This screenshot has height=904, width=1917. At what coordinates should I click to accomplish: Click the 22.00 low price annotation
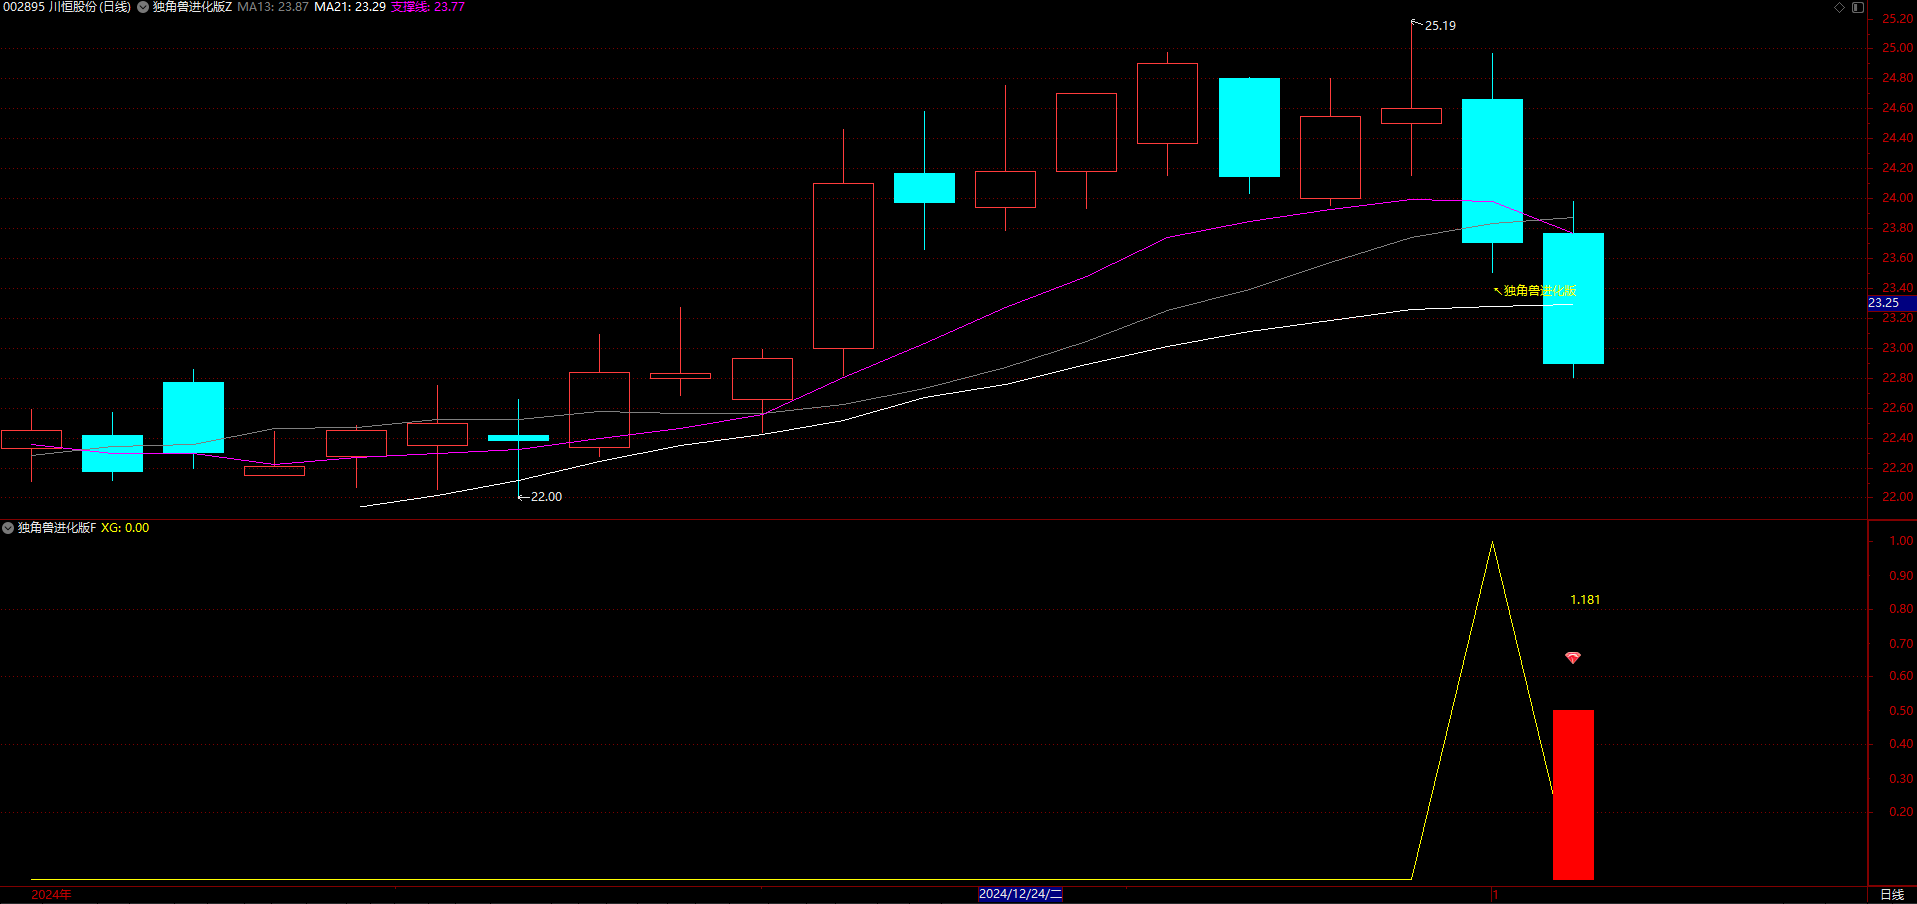546,497
